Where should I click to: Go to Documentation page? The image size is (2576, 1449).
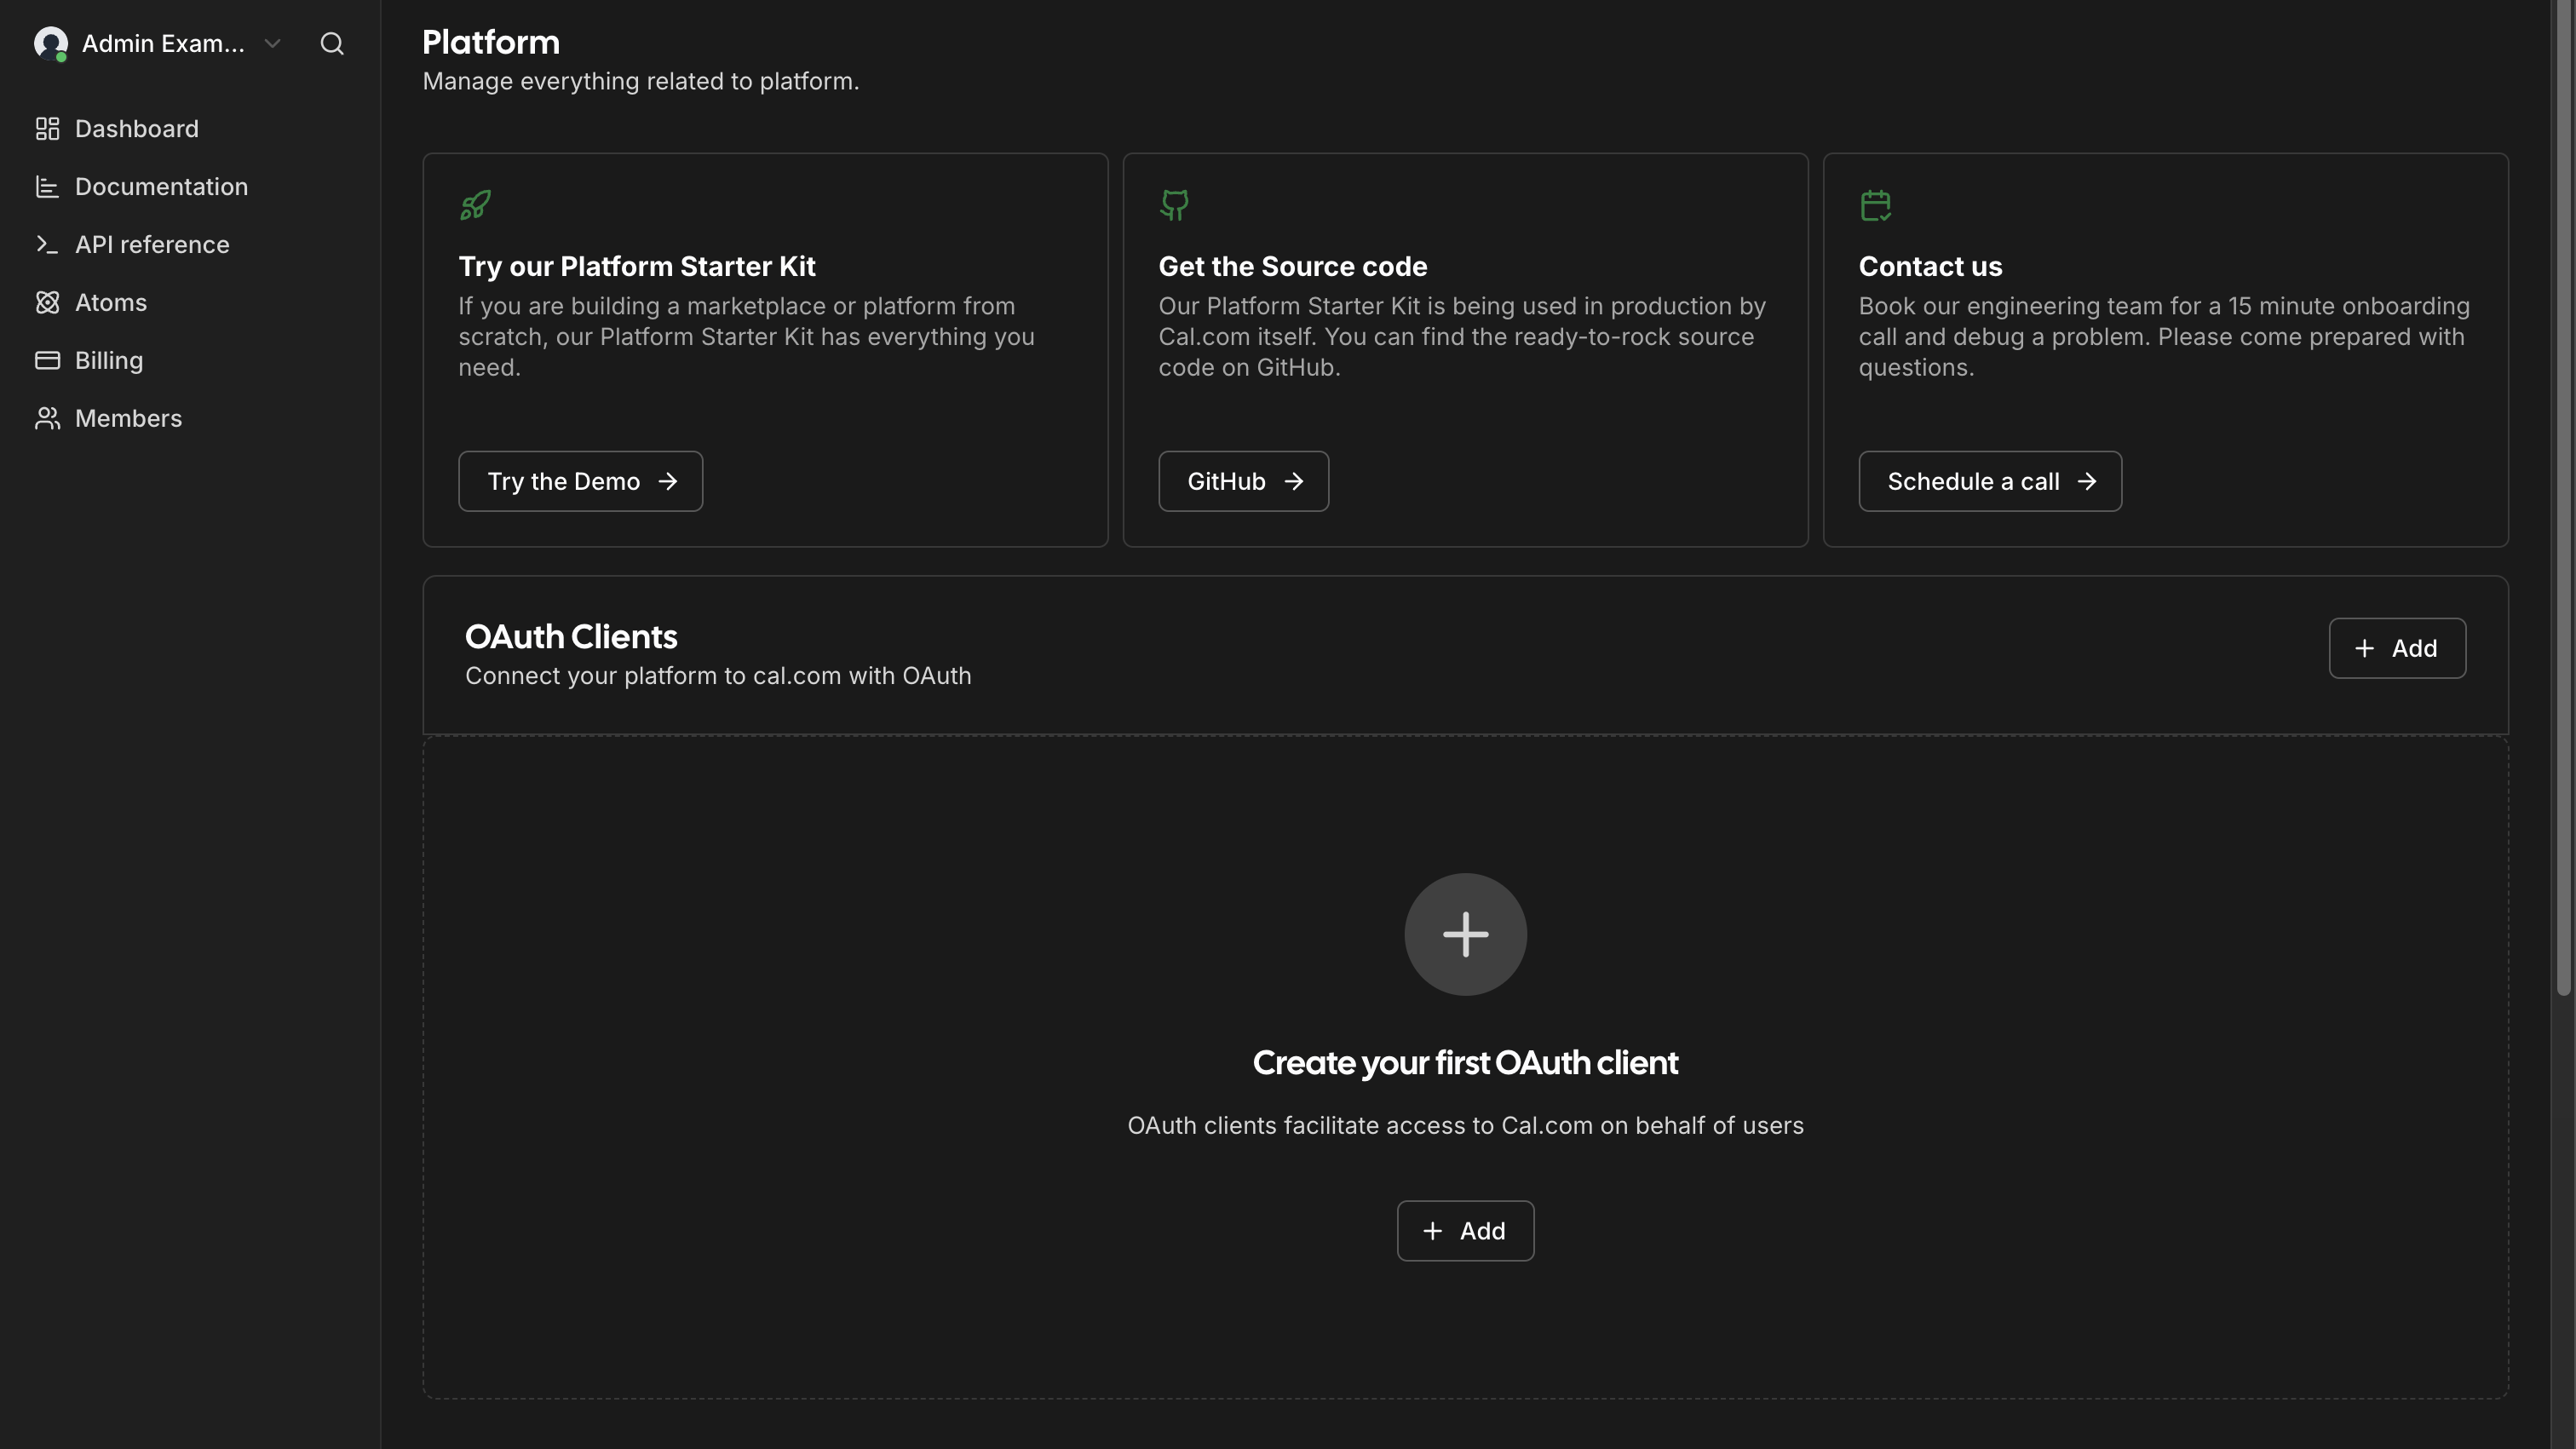tap(161, 187)
